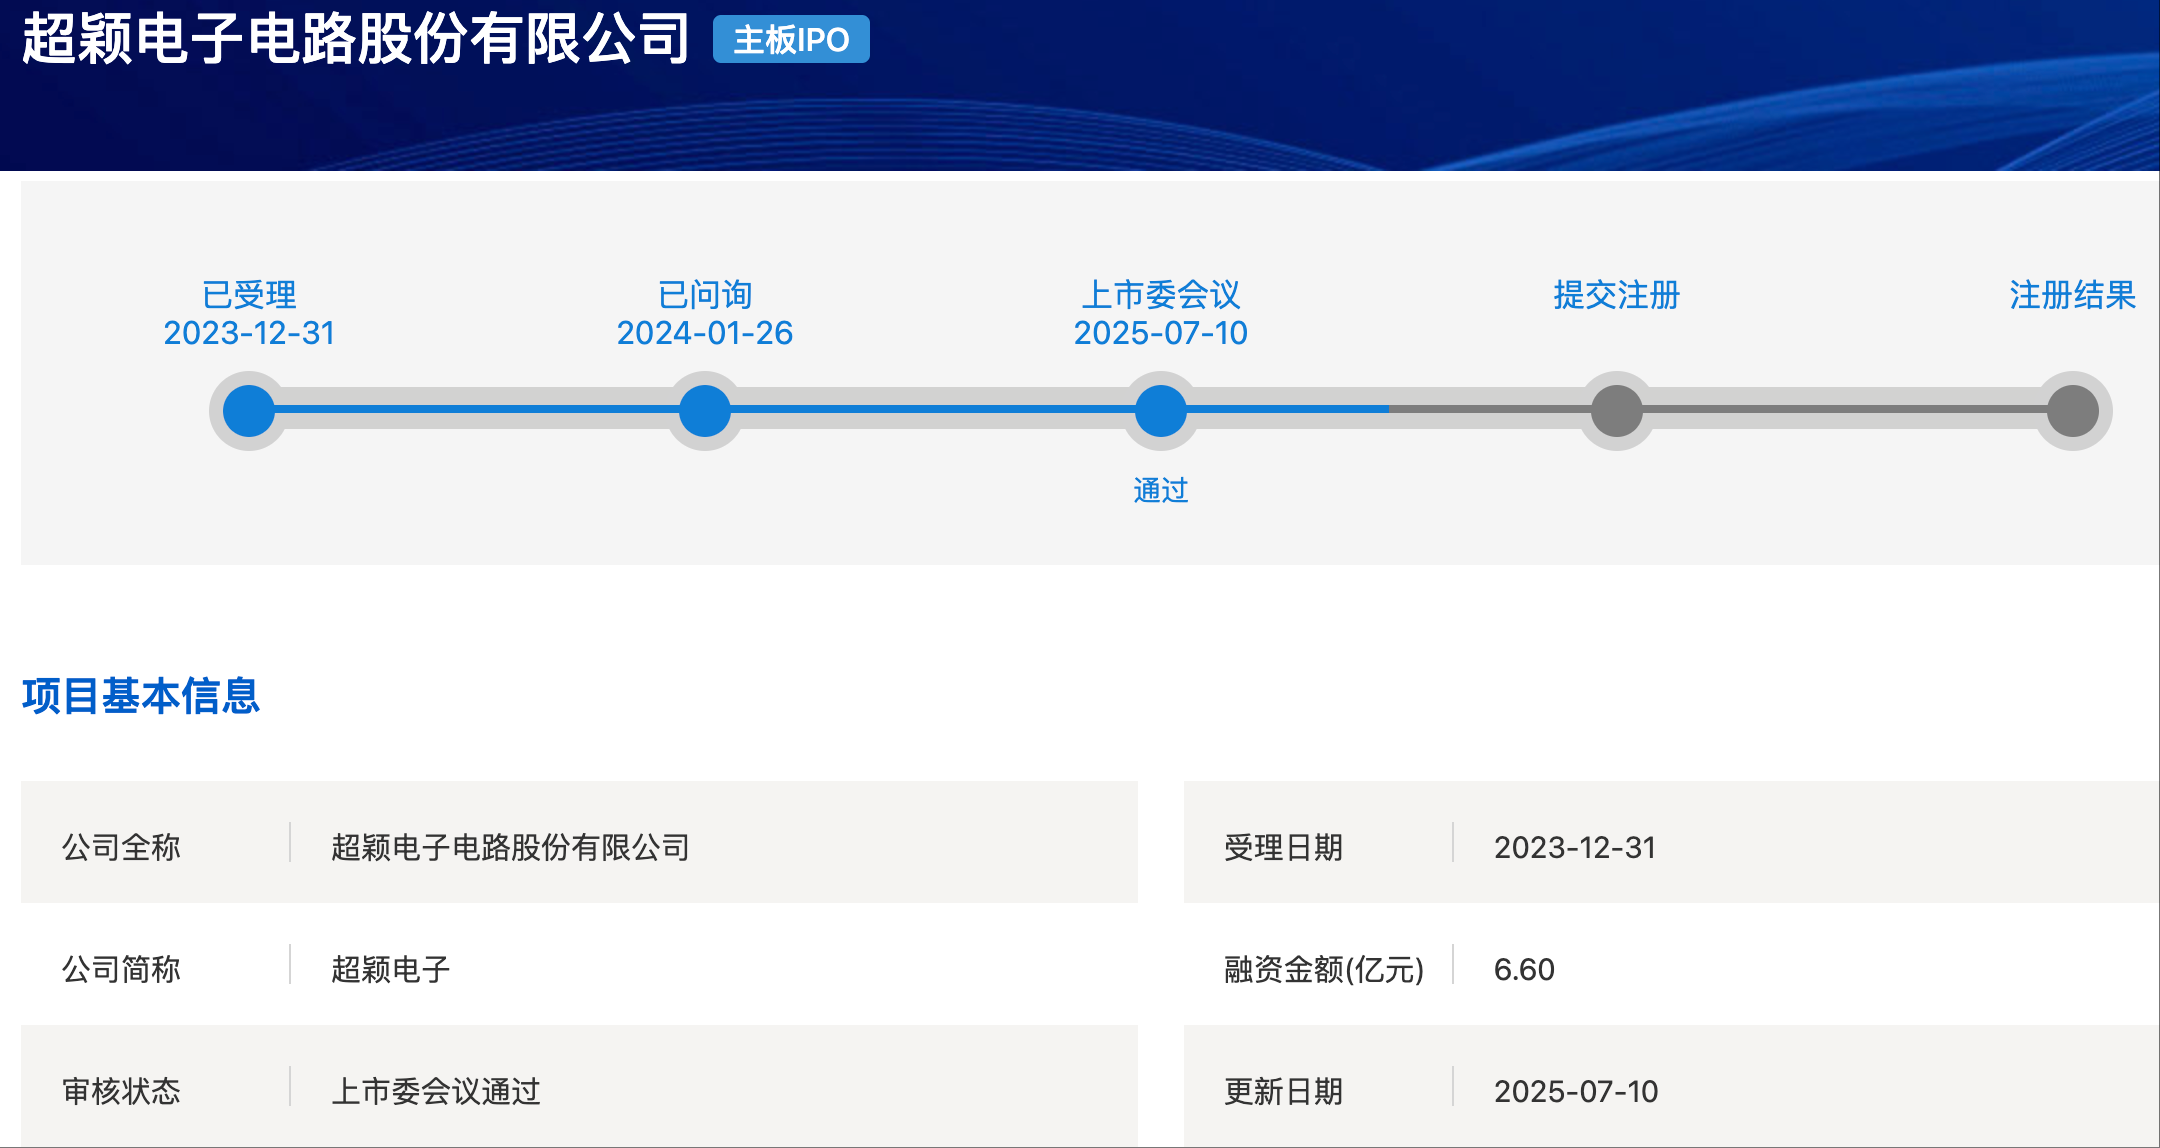Click the 6.60 financing amount value
Image resolution: width=2160 pixels, height=1148 pixels.
tap(1524, 969)
